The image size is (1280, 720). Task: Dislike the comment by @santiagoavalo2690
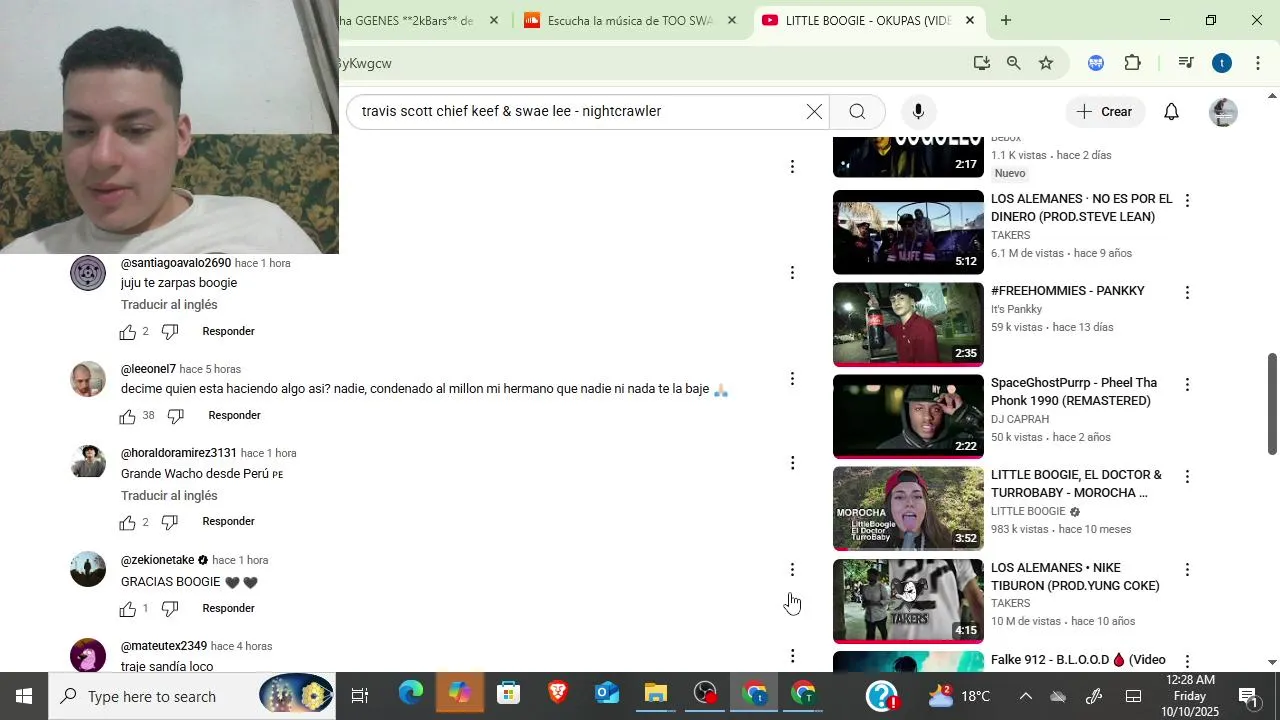[170, 332]
